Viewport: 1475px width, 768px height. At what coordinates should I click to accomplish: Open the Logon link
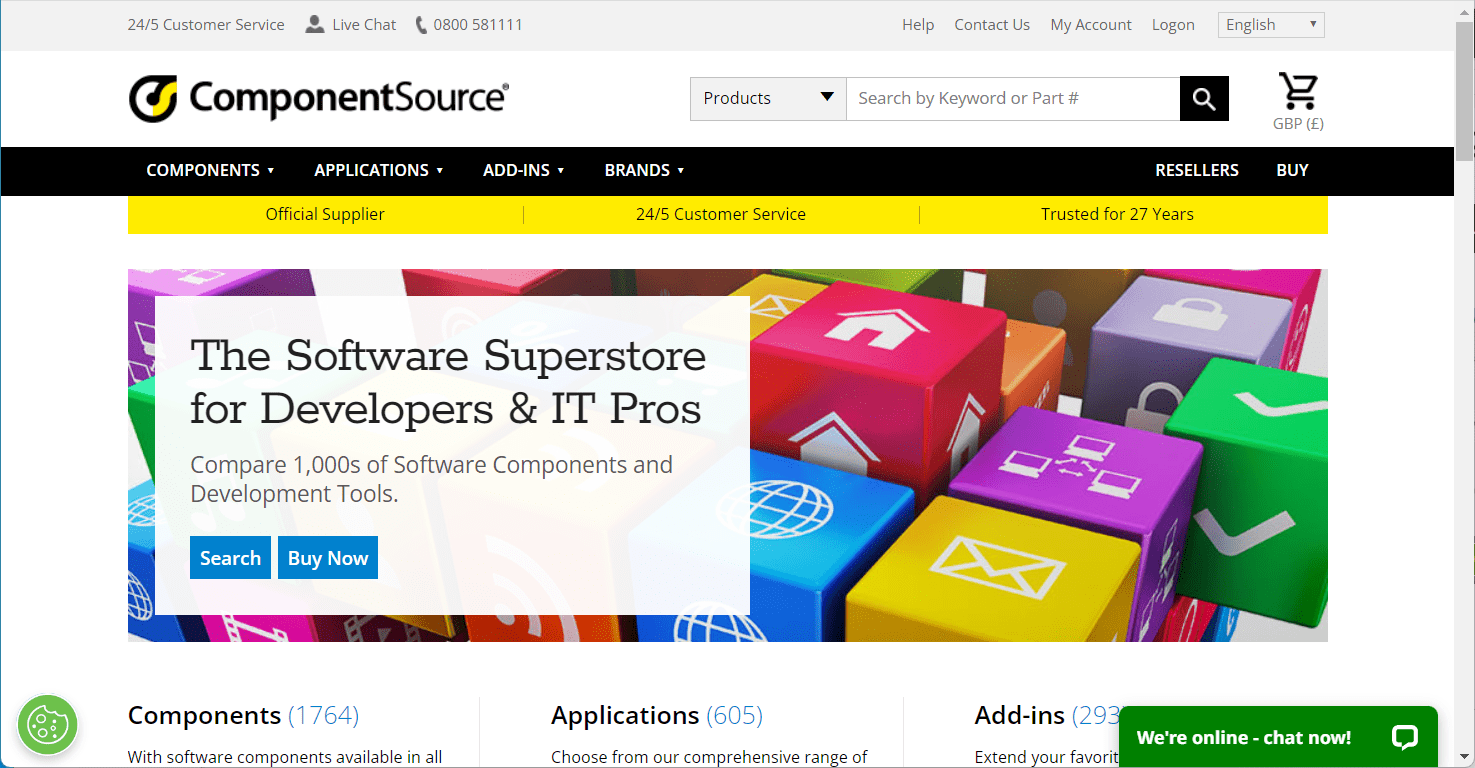(1173, 24)
